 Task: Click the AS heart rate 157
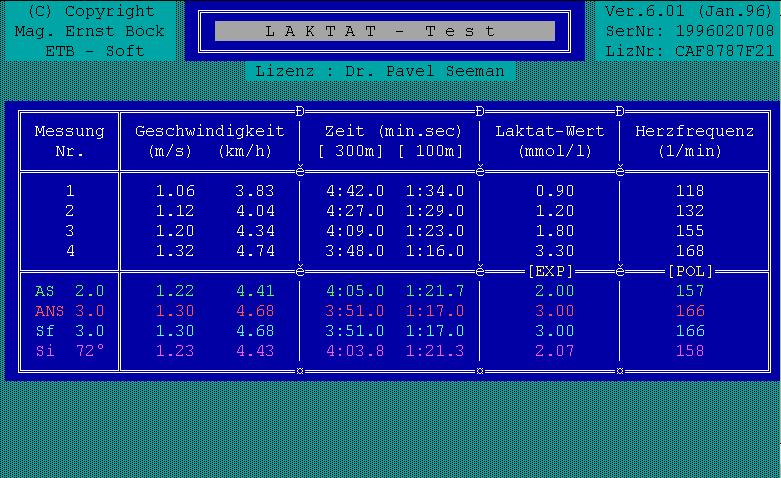690,291
